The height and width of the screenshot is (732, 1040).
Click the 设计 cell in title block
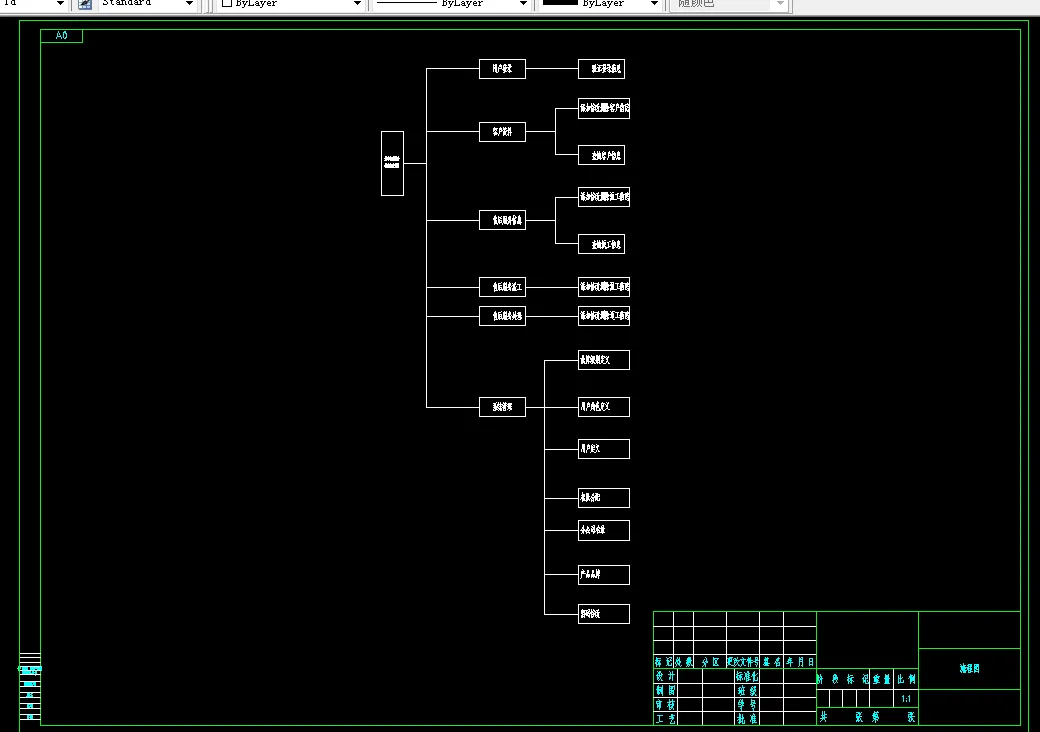tap(665, 676)
